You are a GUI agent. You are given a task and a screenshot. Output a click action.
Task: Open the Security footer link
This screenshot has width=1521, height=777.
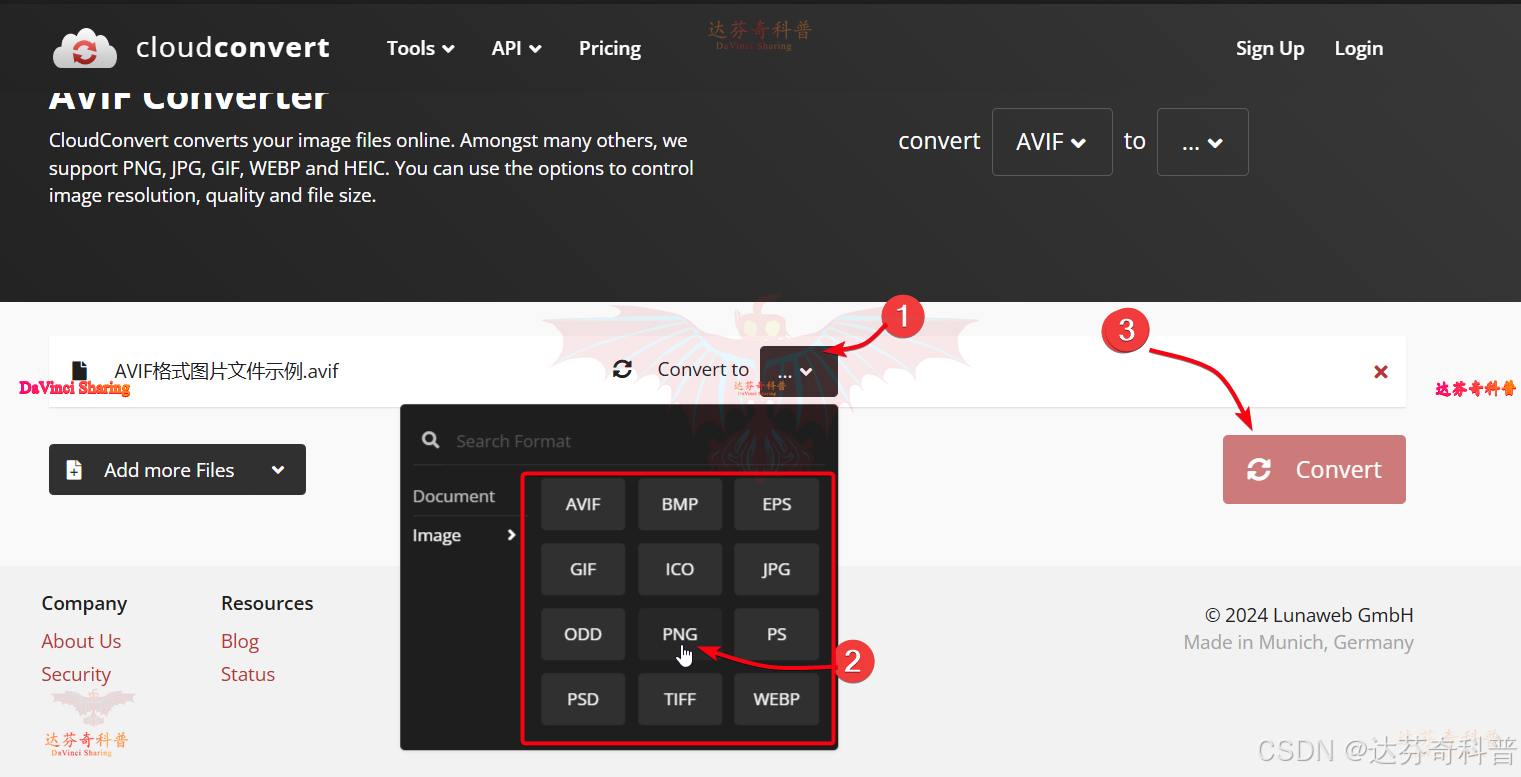[76, 674]
